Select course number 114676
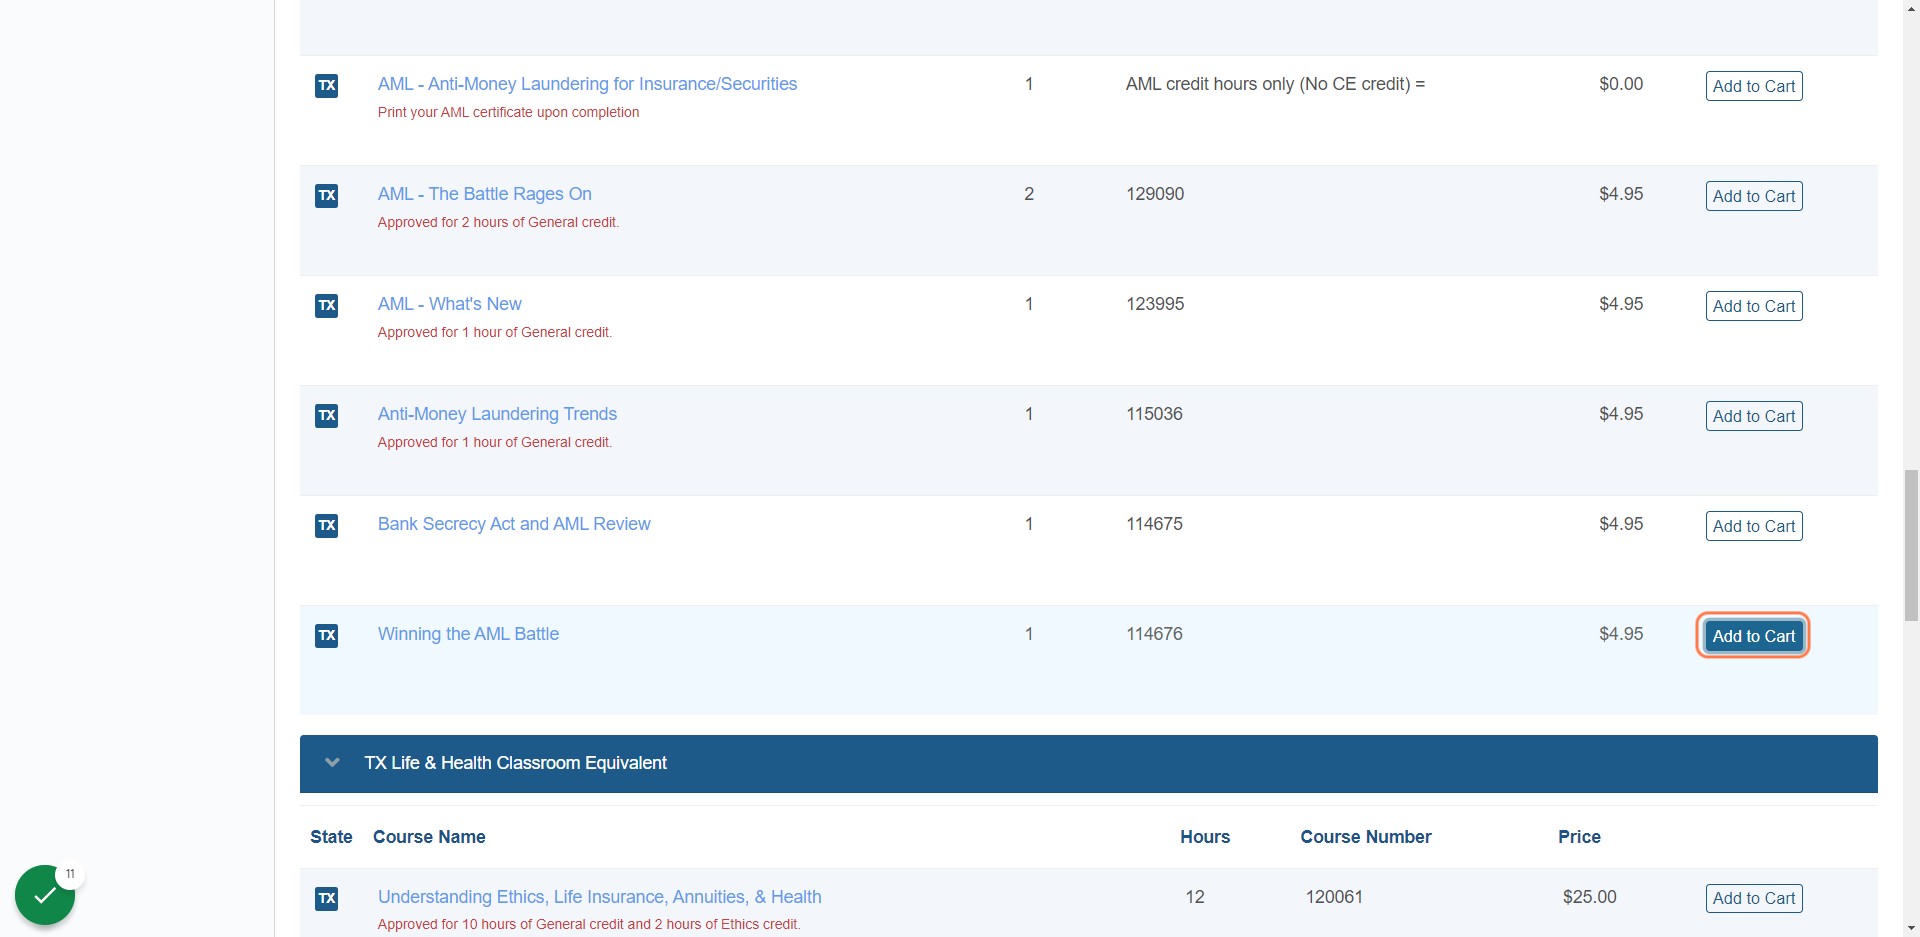Viewport: 1920px width, 937px height. click(1154, 634)
